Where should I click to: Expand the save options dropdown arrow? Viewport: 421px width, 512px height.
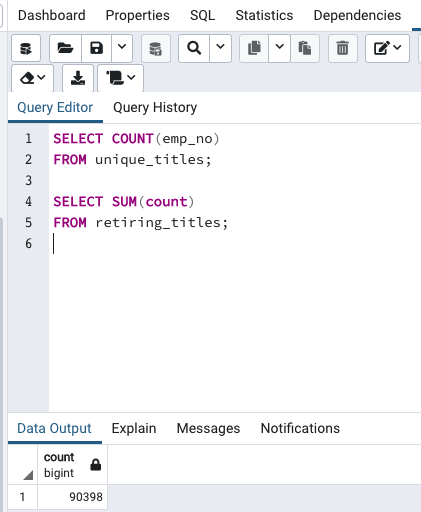122,48
